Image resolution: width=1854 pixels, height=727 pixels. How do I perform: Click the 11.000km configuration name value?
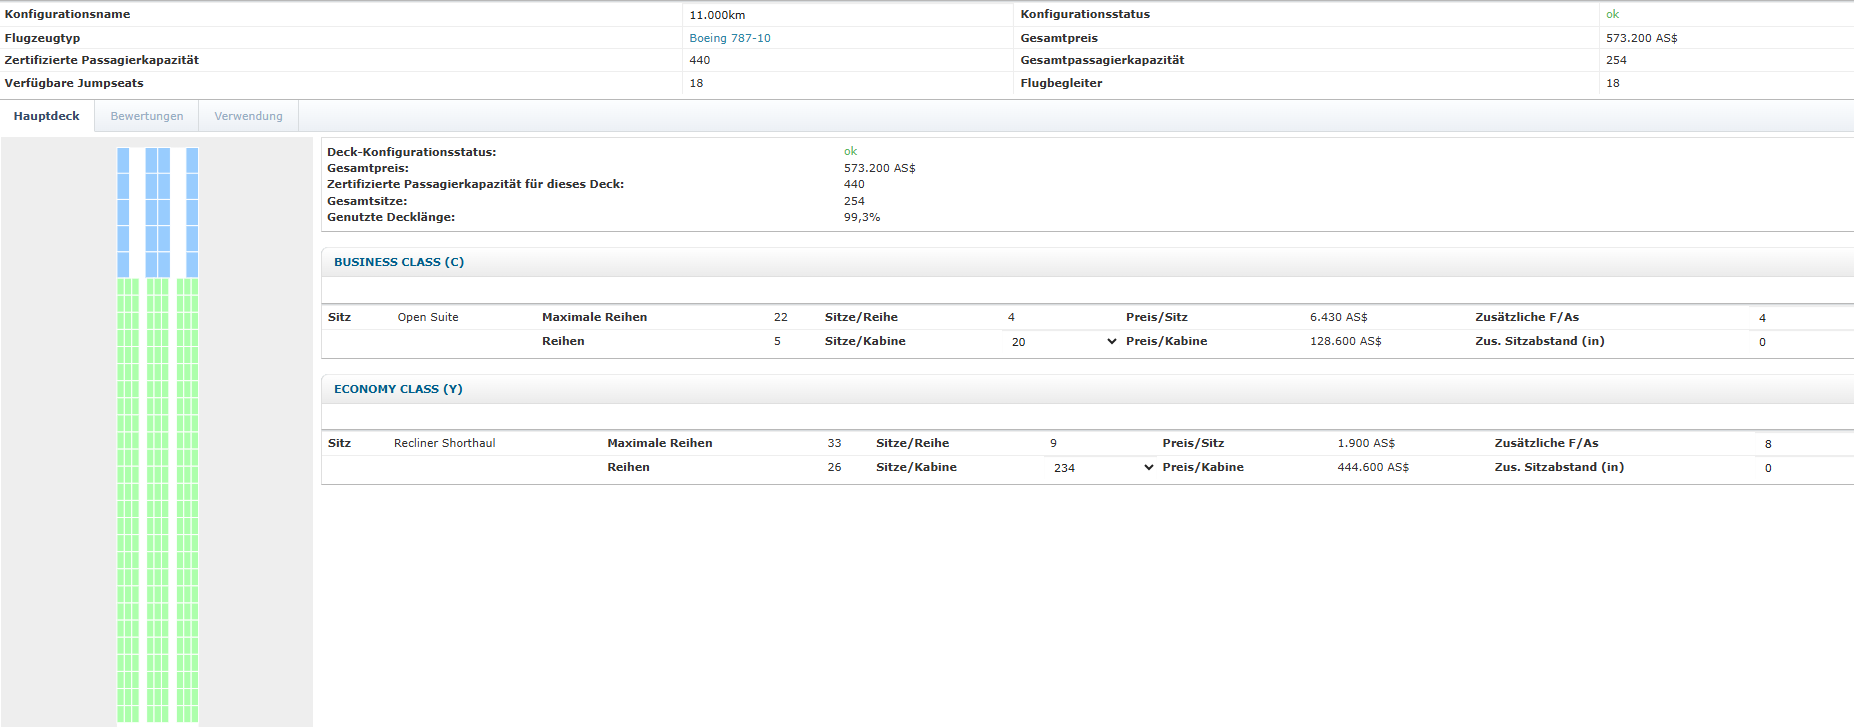pos(717,15)
